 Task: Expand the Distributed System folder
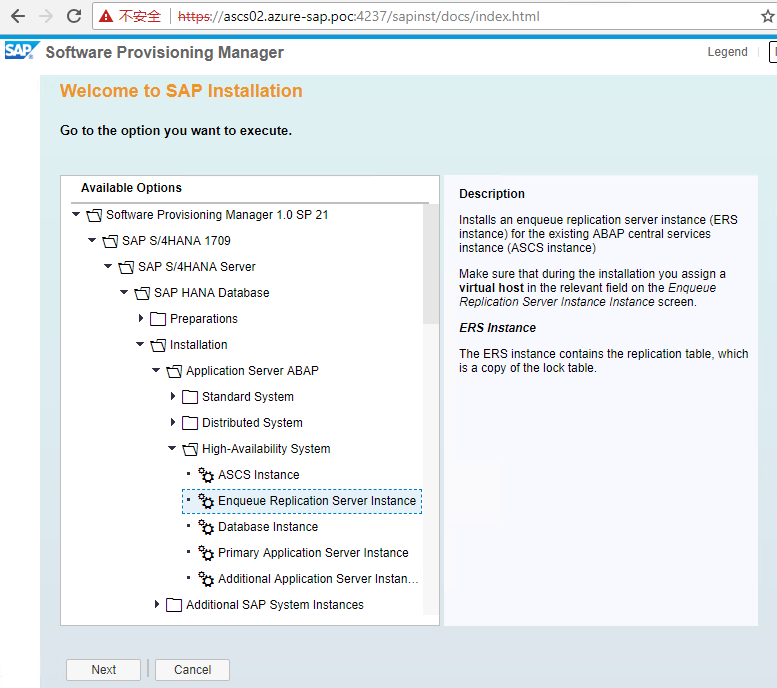[x=172, y=422]
